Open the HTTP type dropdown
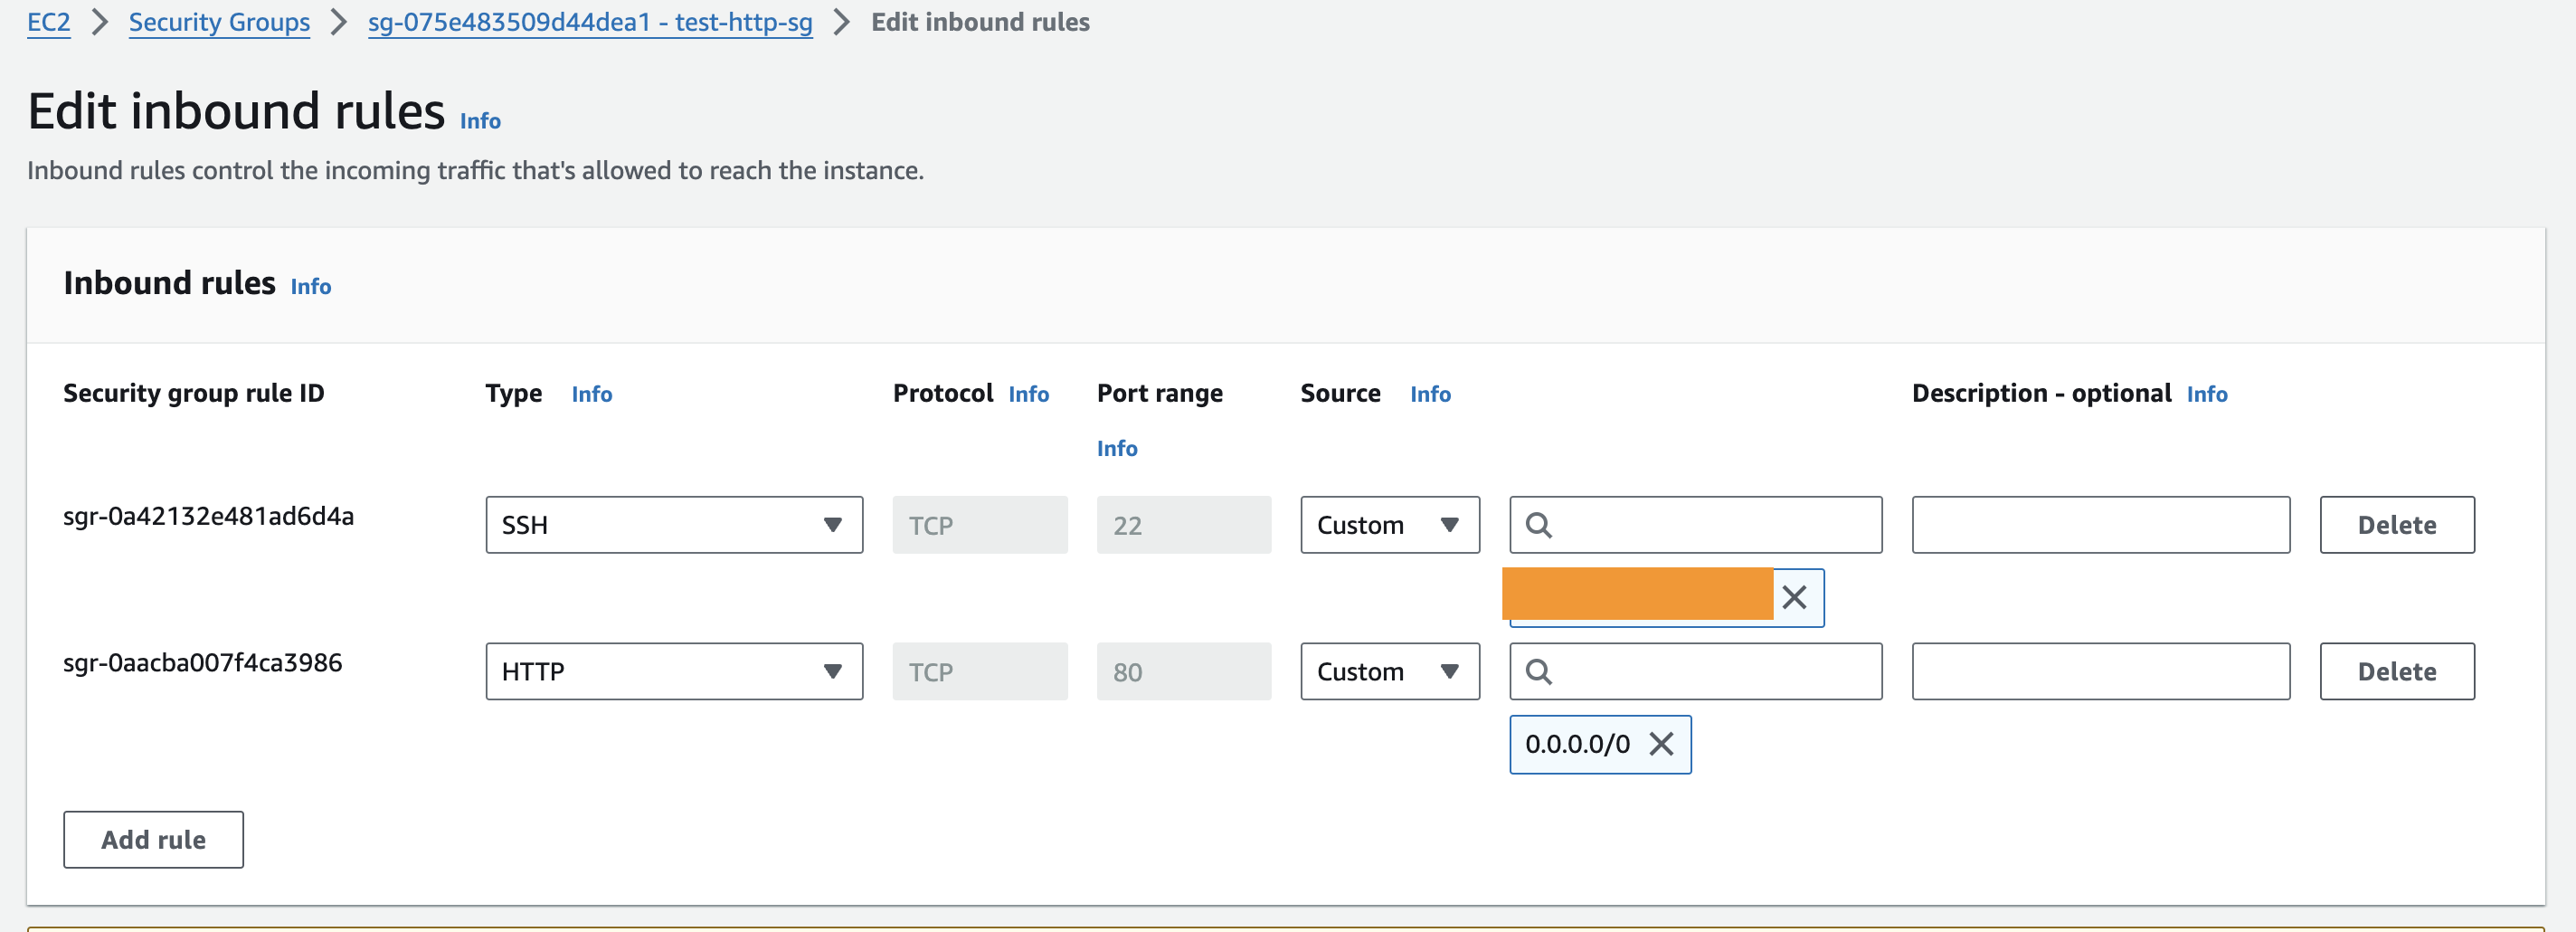2576x932 pixels. click(x=674, y=671)
